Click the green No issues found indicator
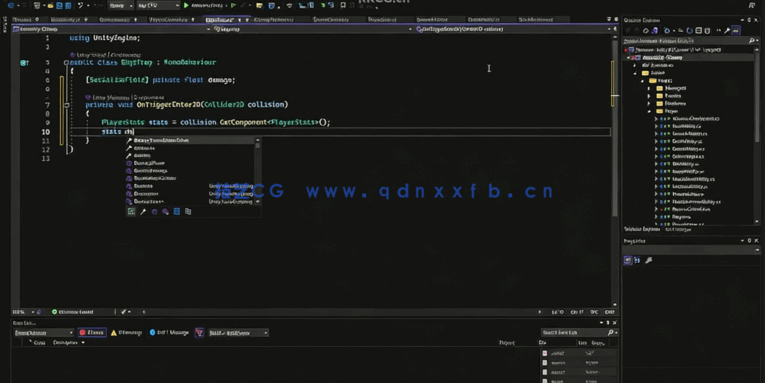This screenshot has width=765, height=383. [x=73, y=312]
